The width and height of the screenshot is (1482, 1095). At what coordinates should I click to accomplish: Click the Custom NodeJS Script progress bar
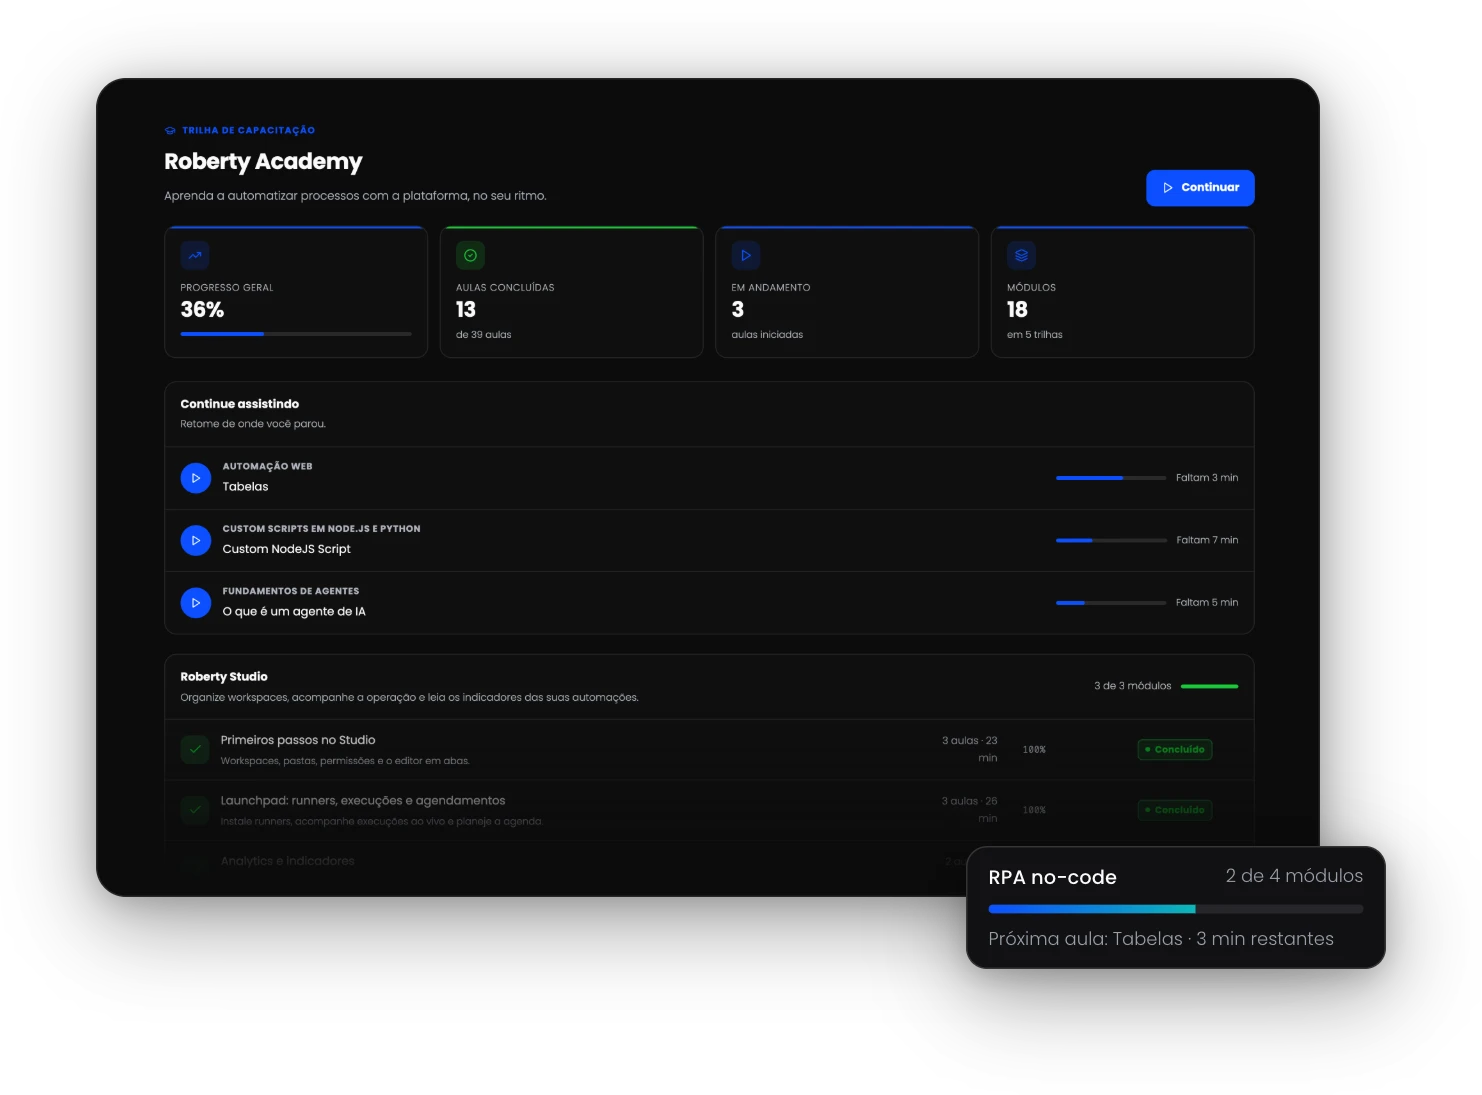[1111, 540]
